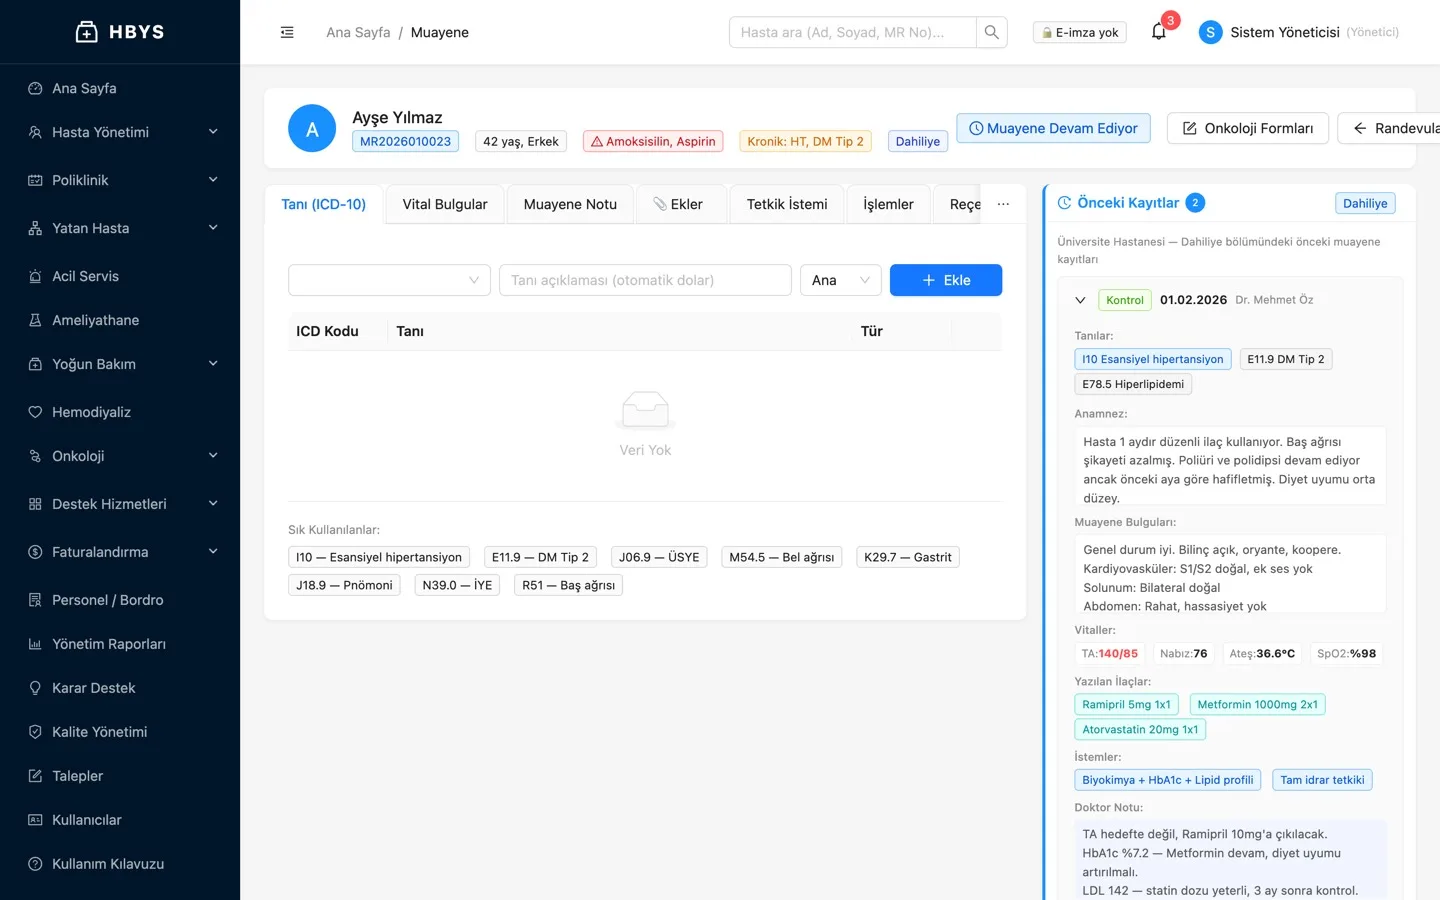The height and width of the screenshot is (900, 1440).
Task: Collapse the 01.02.2026 Kontrol record
Action: tap(1080, 300)
